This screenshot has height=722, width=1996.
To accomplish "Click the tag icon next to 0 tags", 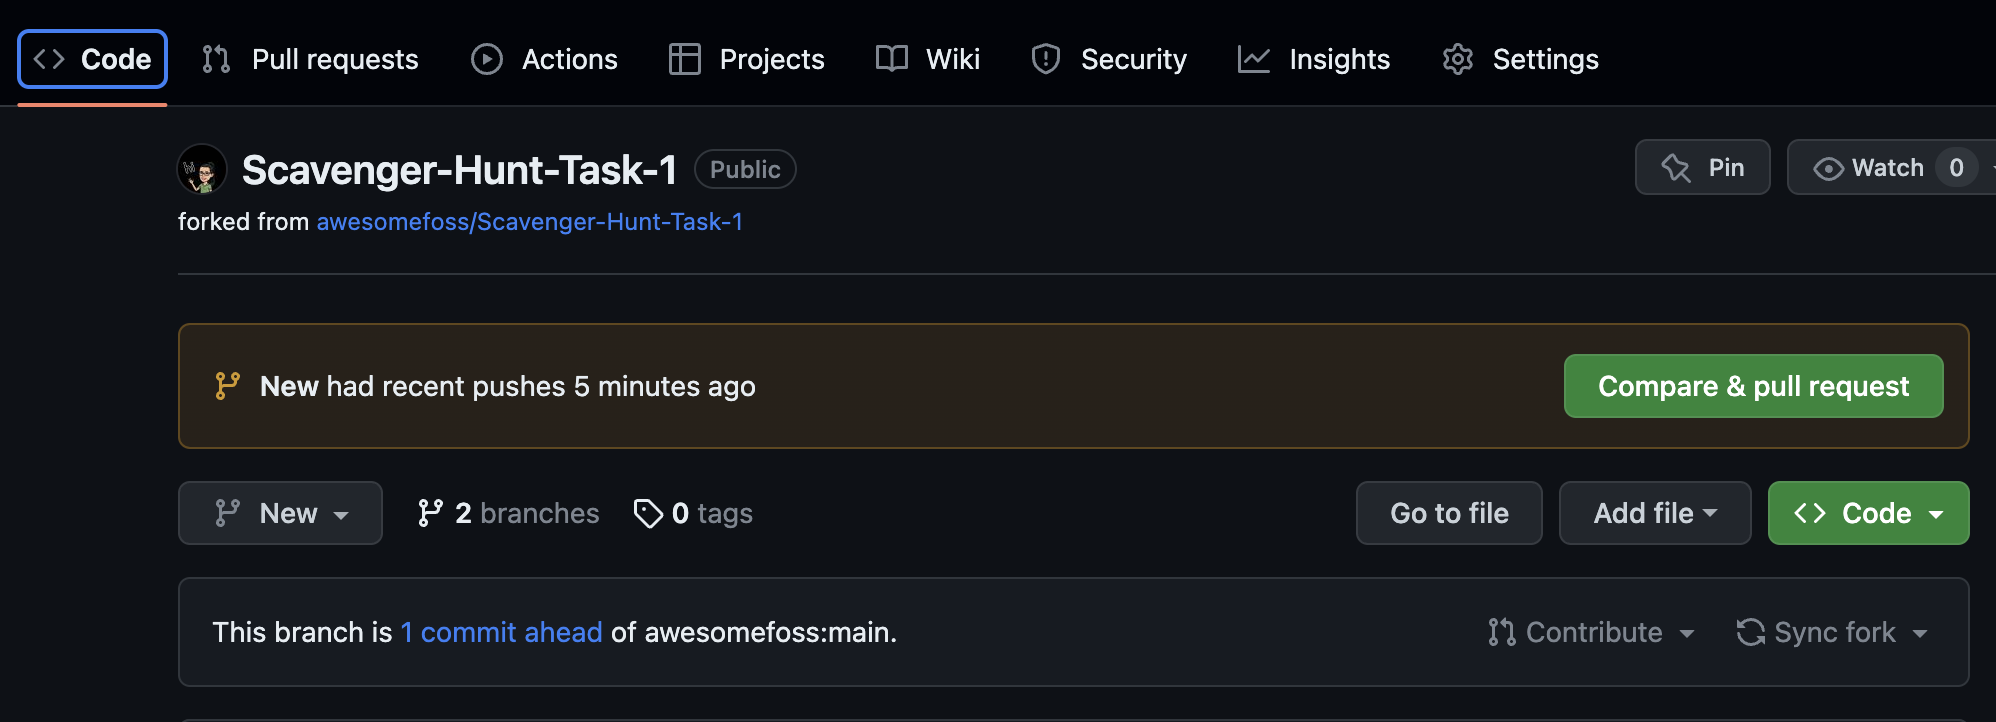I will tap(647, 513).
